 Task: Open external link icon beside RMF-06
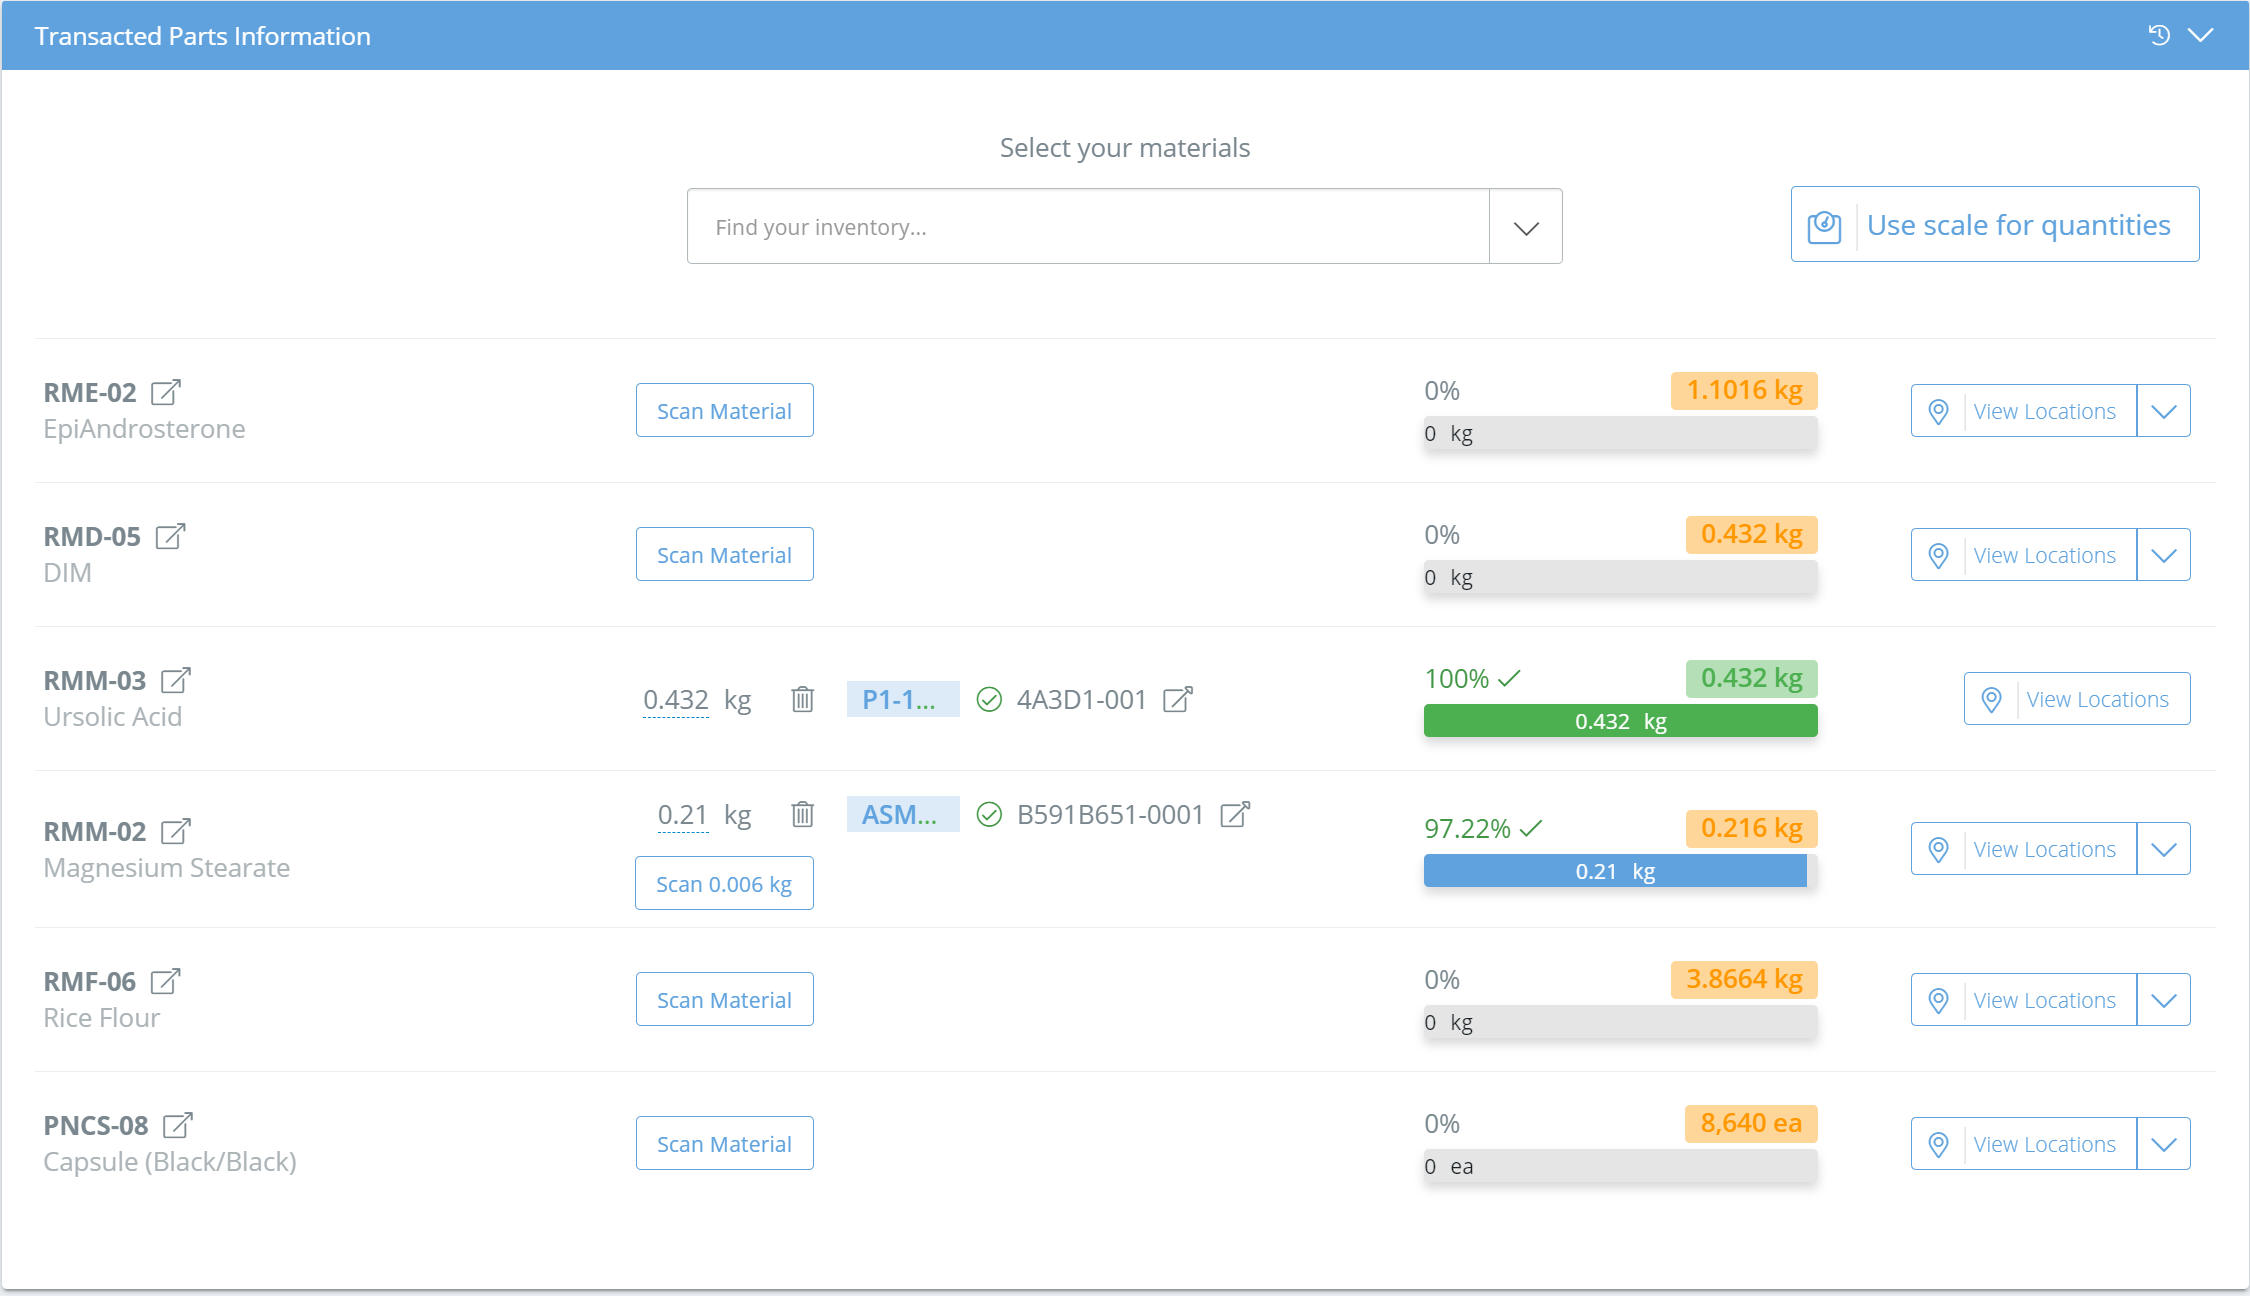click(165, 981)
